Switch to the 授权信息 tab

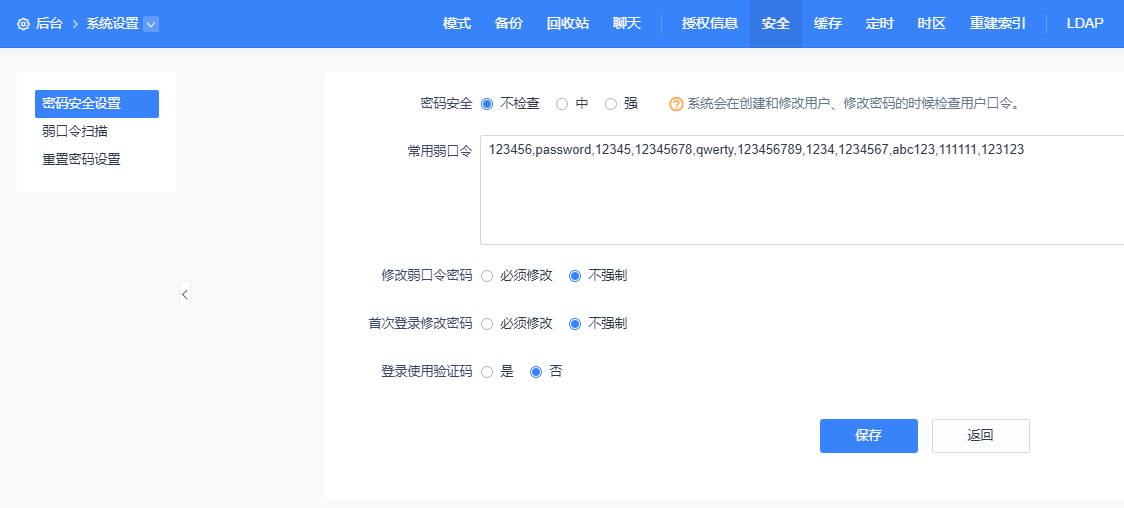[710, 24]
